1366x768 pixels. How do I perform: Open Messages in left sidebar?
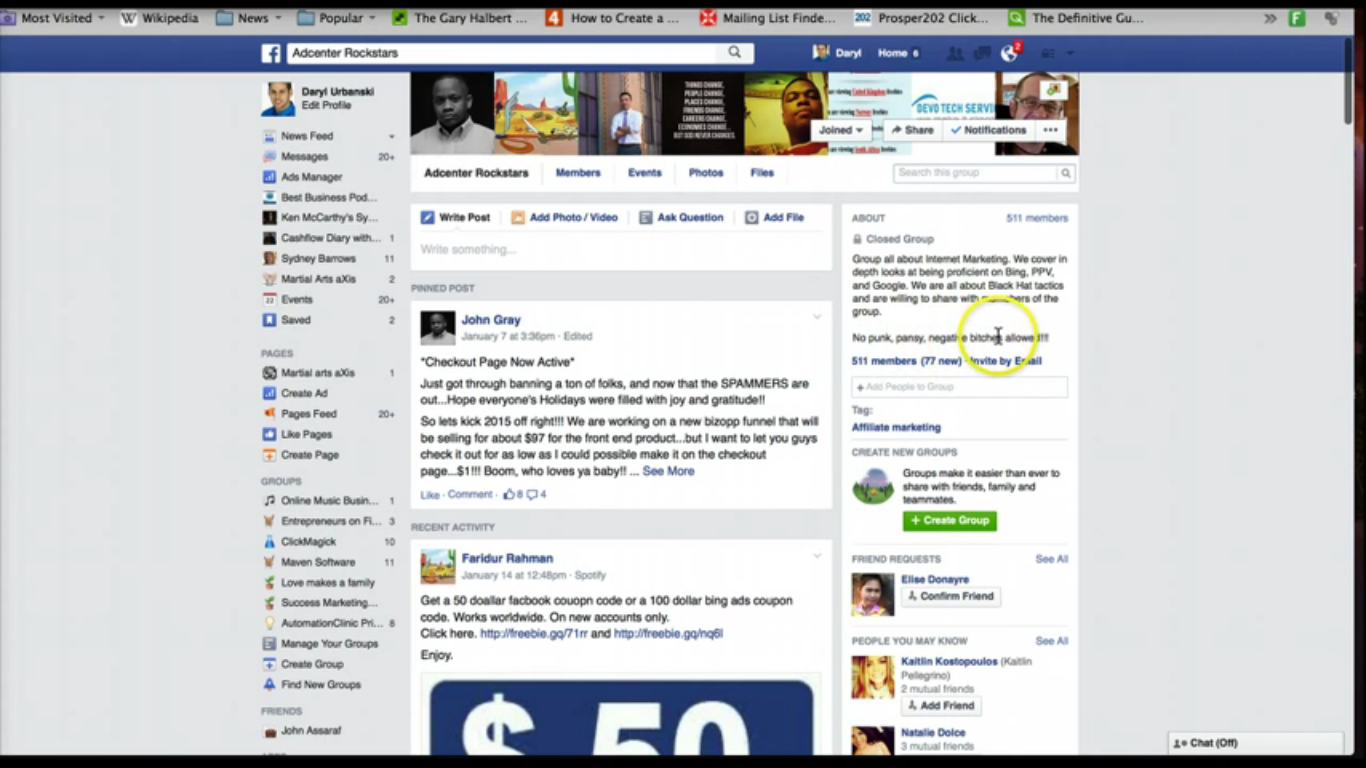(304, 157)
